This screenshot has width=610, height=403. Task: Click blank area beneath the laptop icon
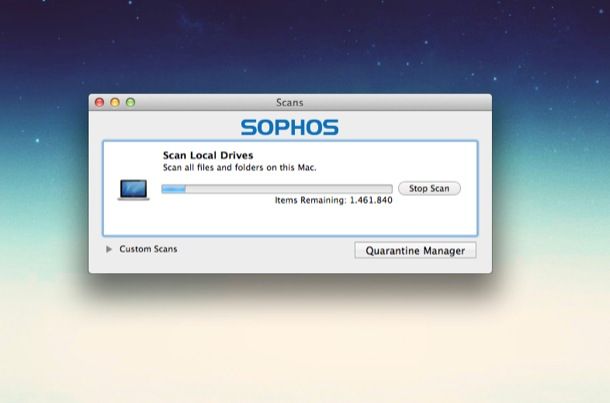(x=133, y=218)
